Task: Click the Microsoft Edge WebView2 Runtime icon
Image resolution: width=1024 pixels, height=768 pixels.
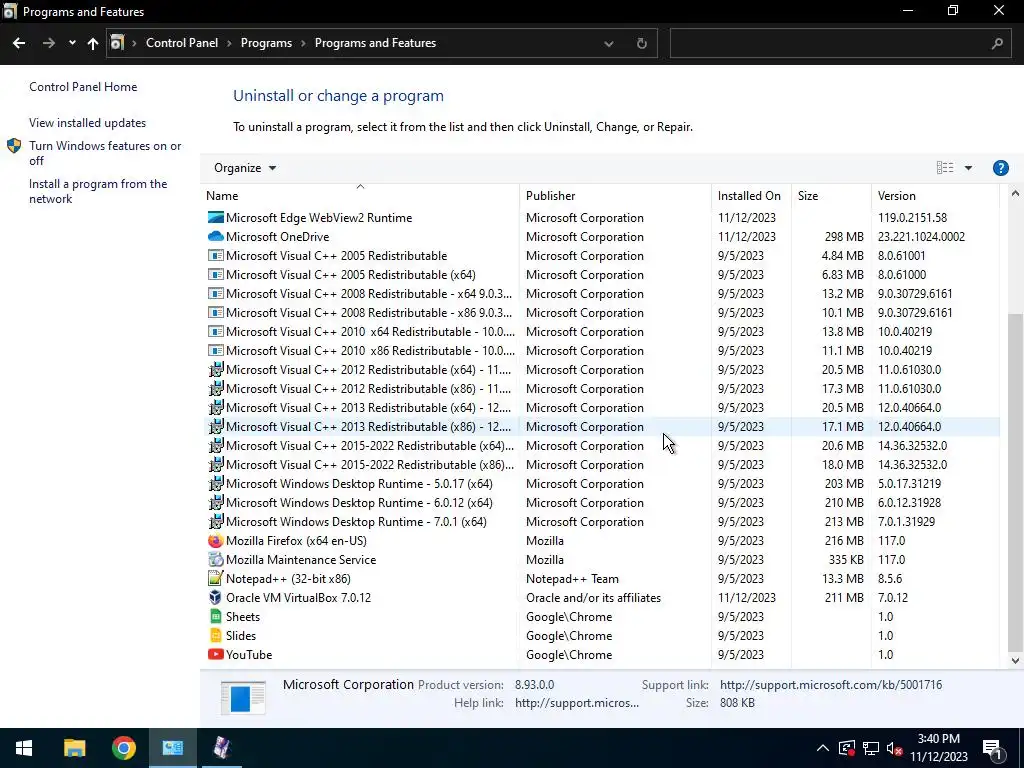Action: coord(216,217)
